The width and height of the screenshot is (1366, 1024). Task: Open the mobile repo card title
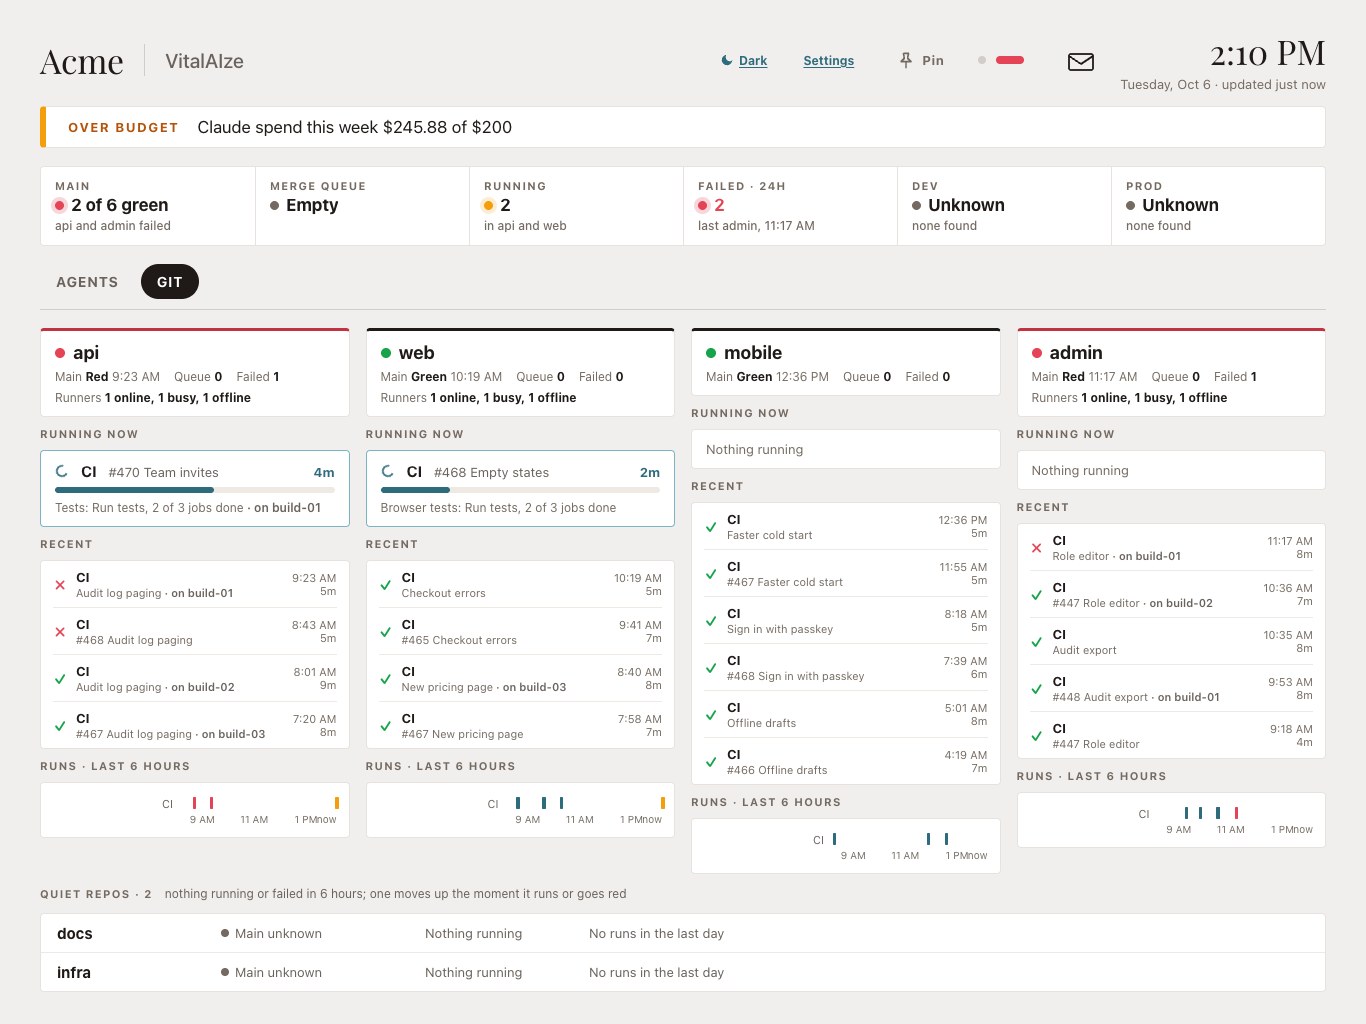(x=753, y=353)
